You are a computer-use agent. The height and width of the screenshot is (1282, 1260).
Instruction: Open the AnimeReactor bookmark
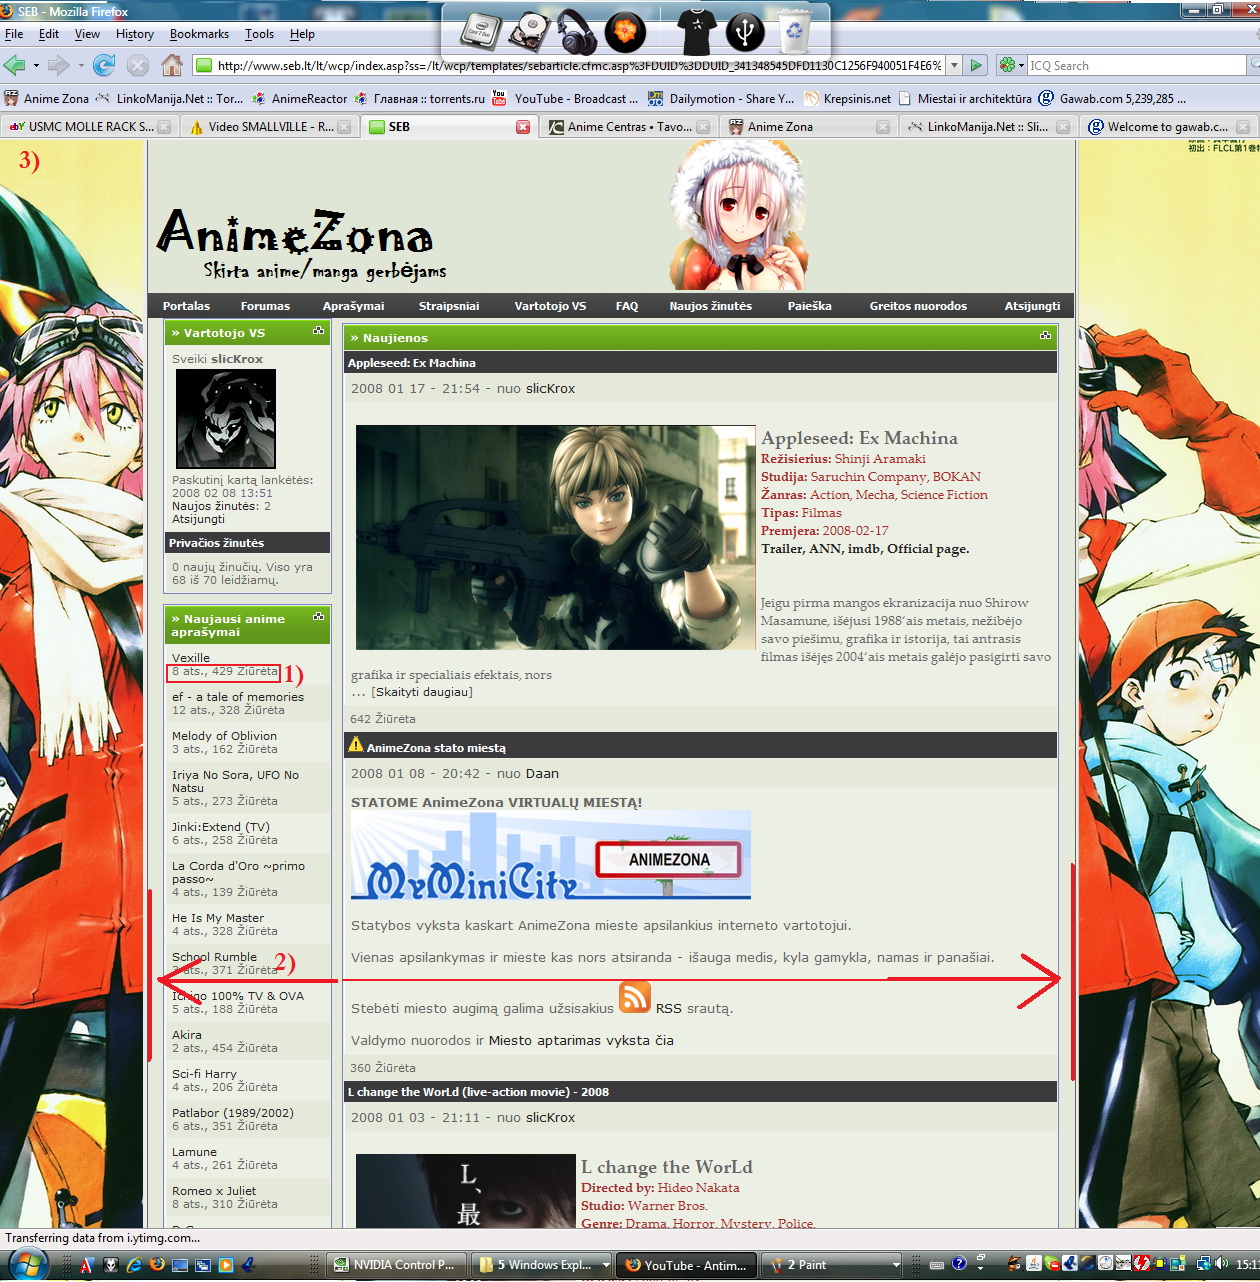click(x=300, y=98)
